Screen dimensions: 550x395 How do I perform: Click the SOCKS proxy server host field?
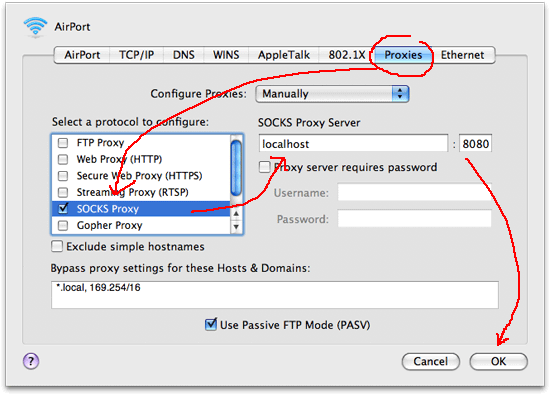tap(354, 143)
